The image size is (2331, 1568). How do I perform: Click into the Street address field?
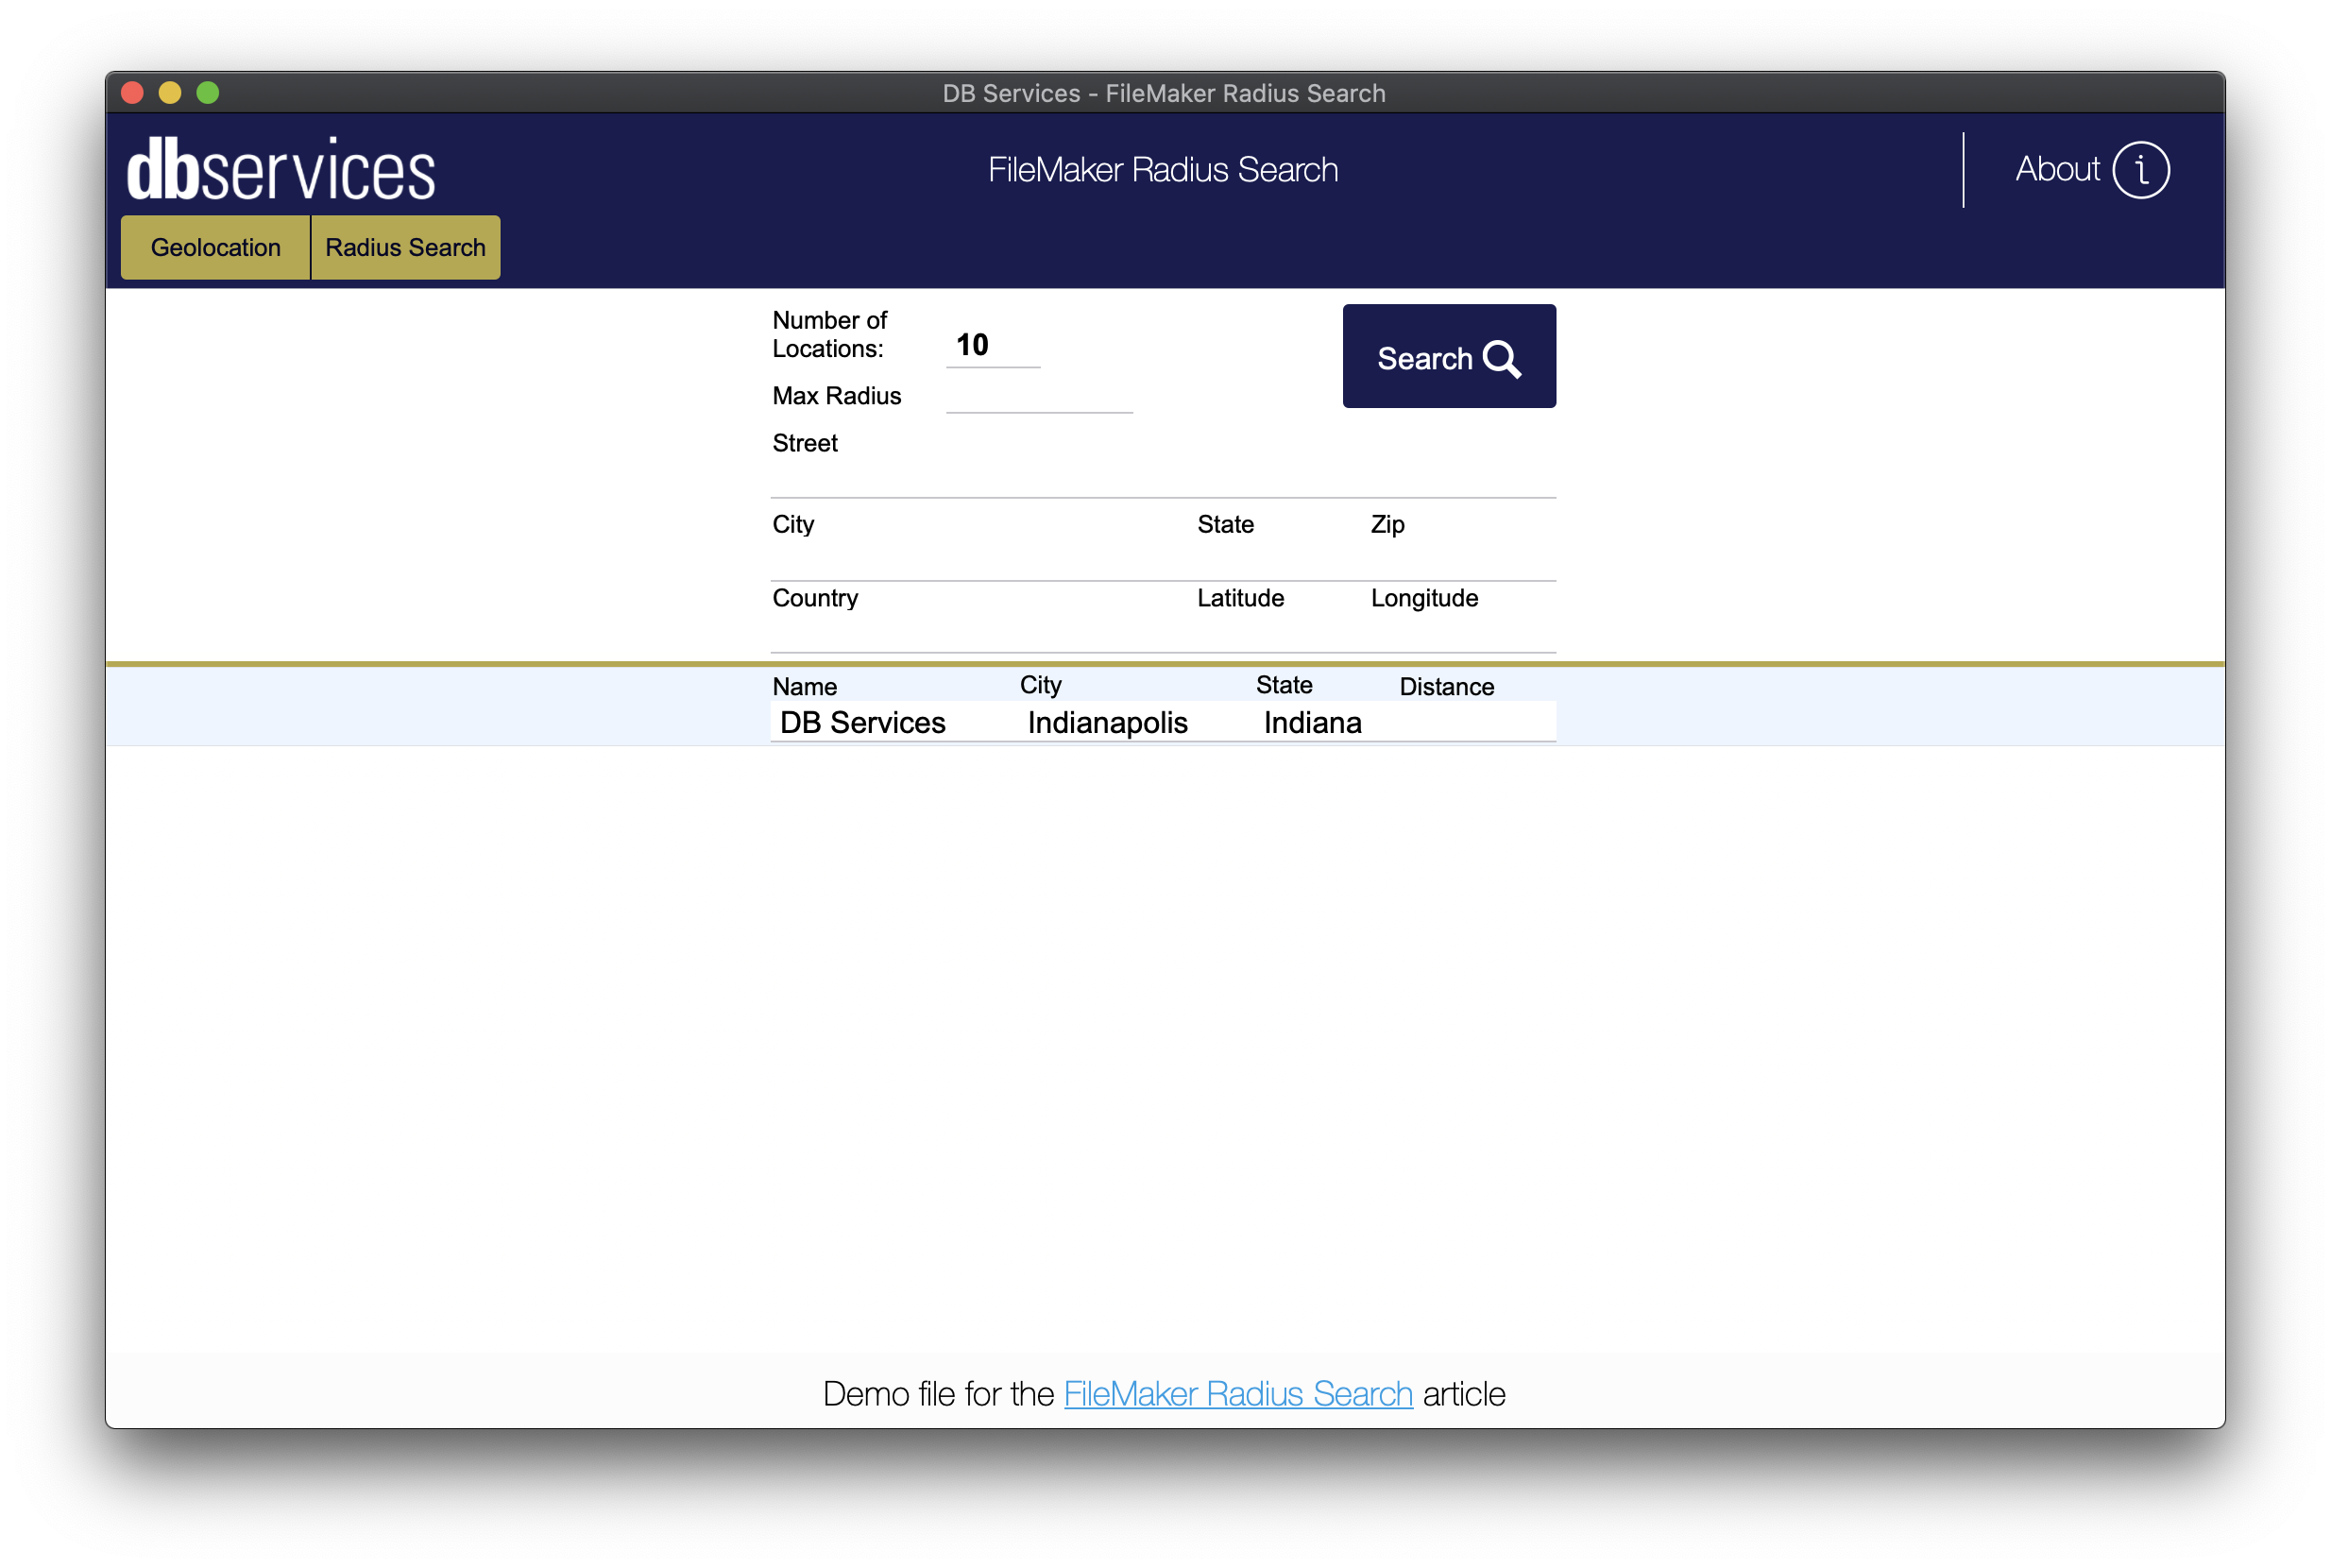(1163, 478)
